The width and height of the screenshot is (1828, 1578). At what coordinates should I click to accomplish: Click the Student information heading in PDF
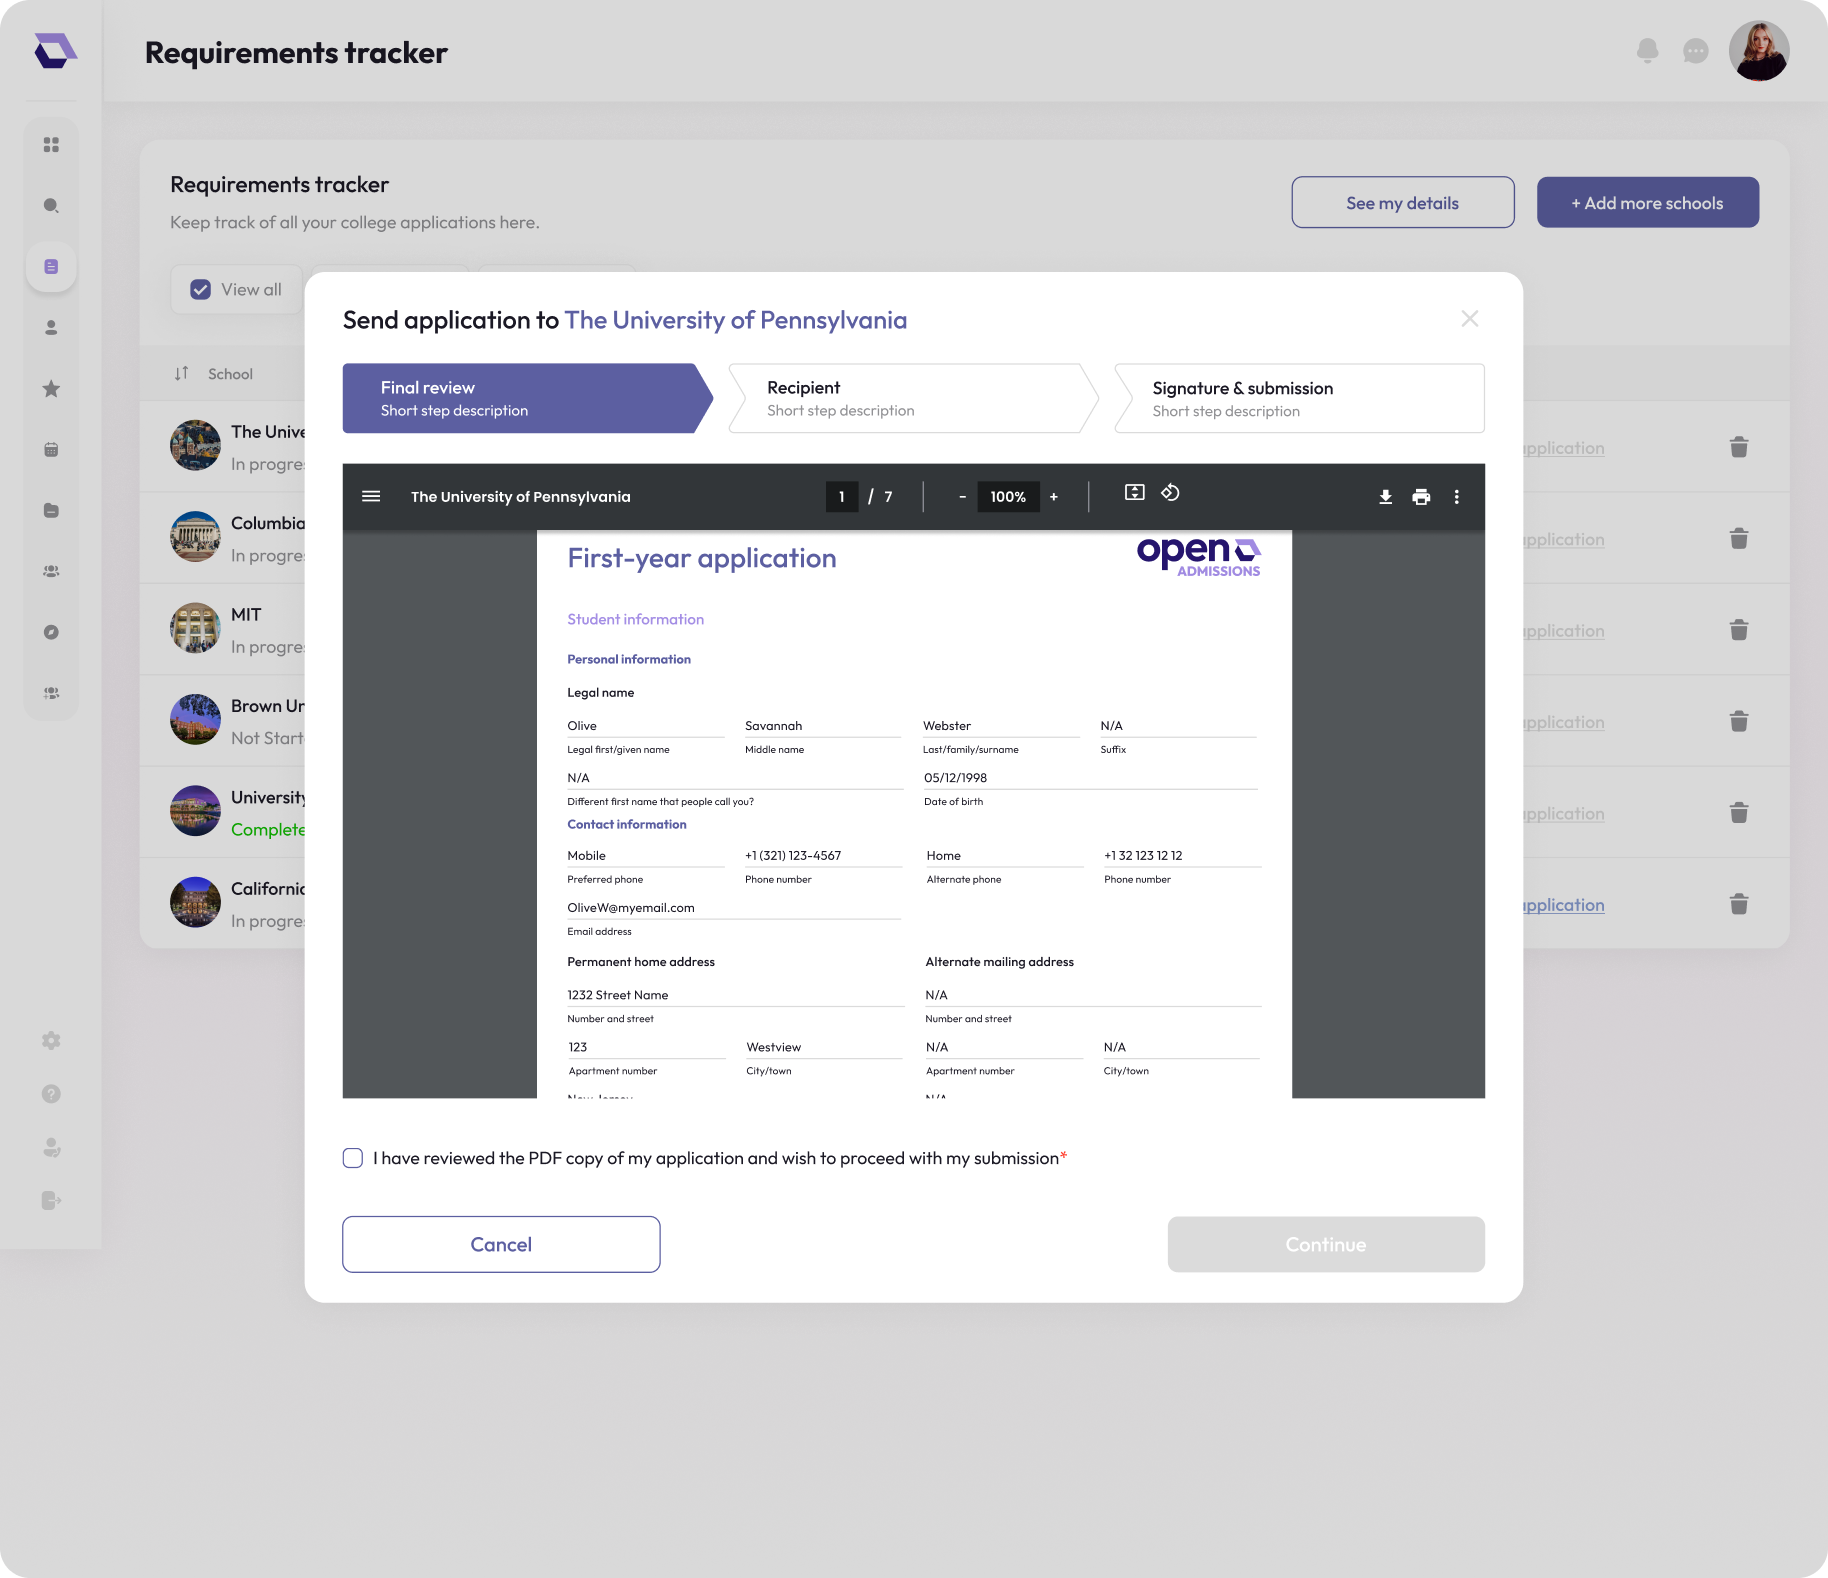636,619
